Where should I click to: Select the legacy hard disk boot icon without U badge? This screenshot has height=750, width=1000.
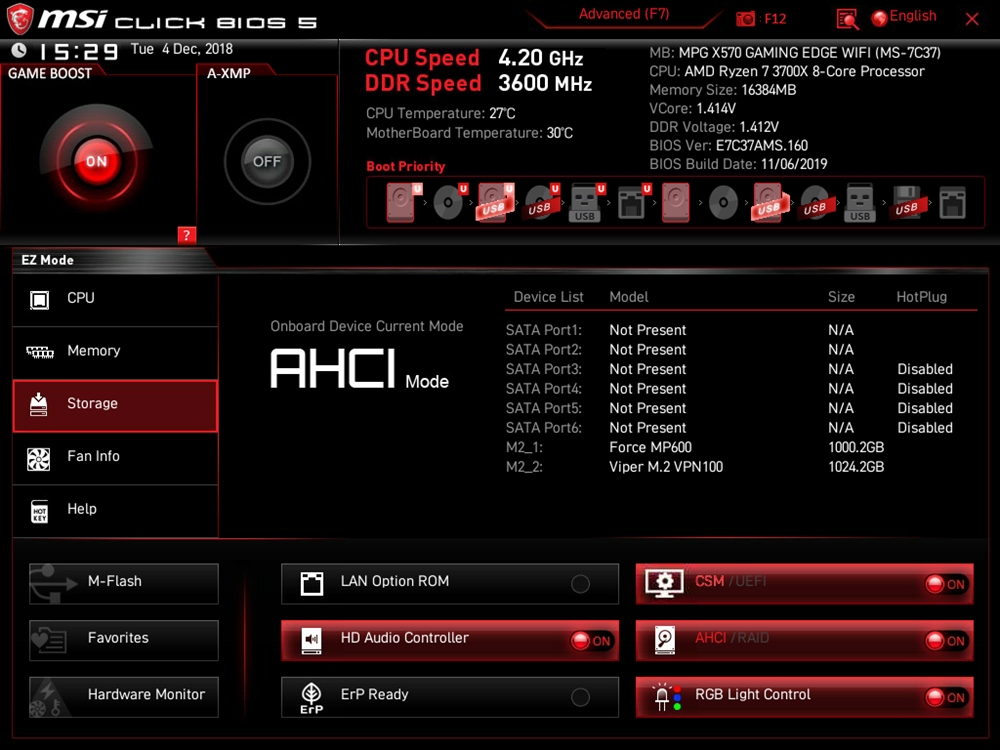(675, 203)
